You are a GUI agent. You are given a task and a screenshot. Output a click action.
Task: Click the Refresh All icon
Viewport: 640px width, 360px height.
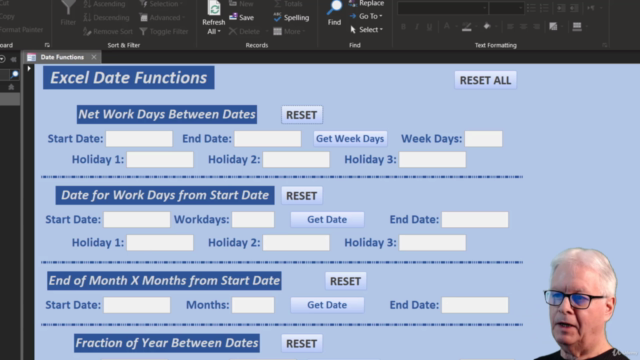point(214,8)
